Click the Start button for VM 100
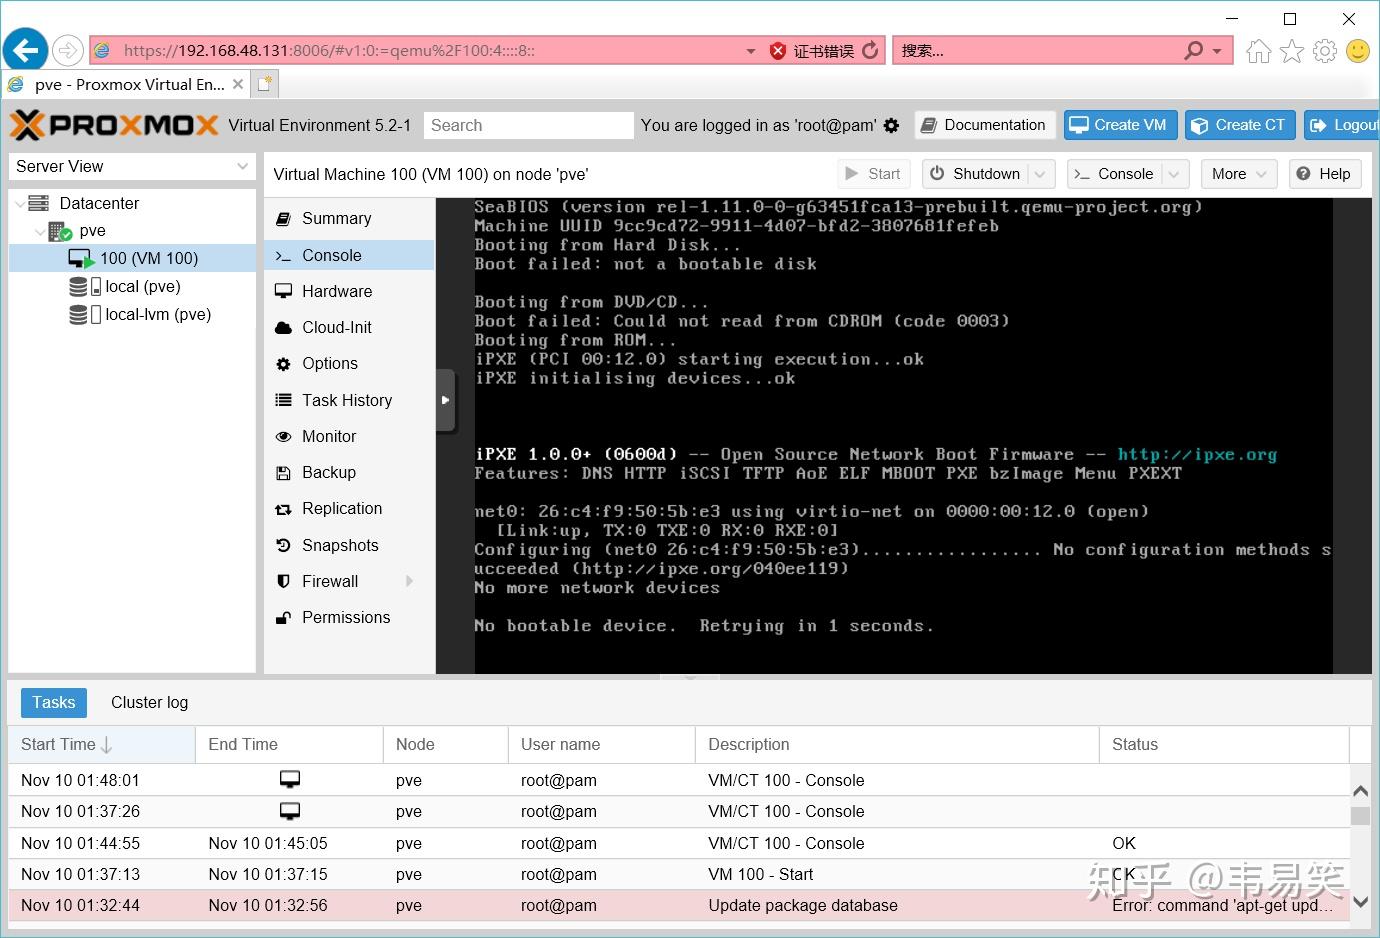Viewport: 1380px width, 938px height. tap(874, 174)
